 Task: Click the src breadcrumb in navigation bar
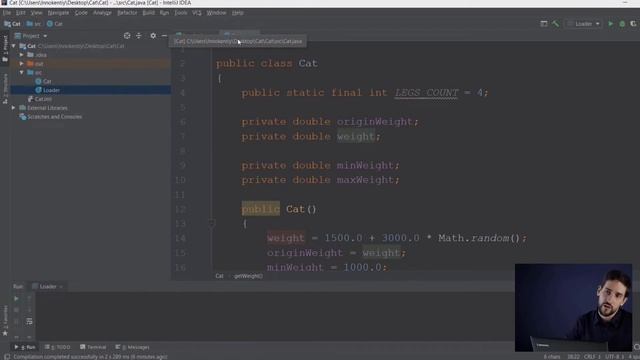(x=34, y=24)
